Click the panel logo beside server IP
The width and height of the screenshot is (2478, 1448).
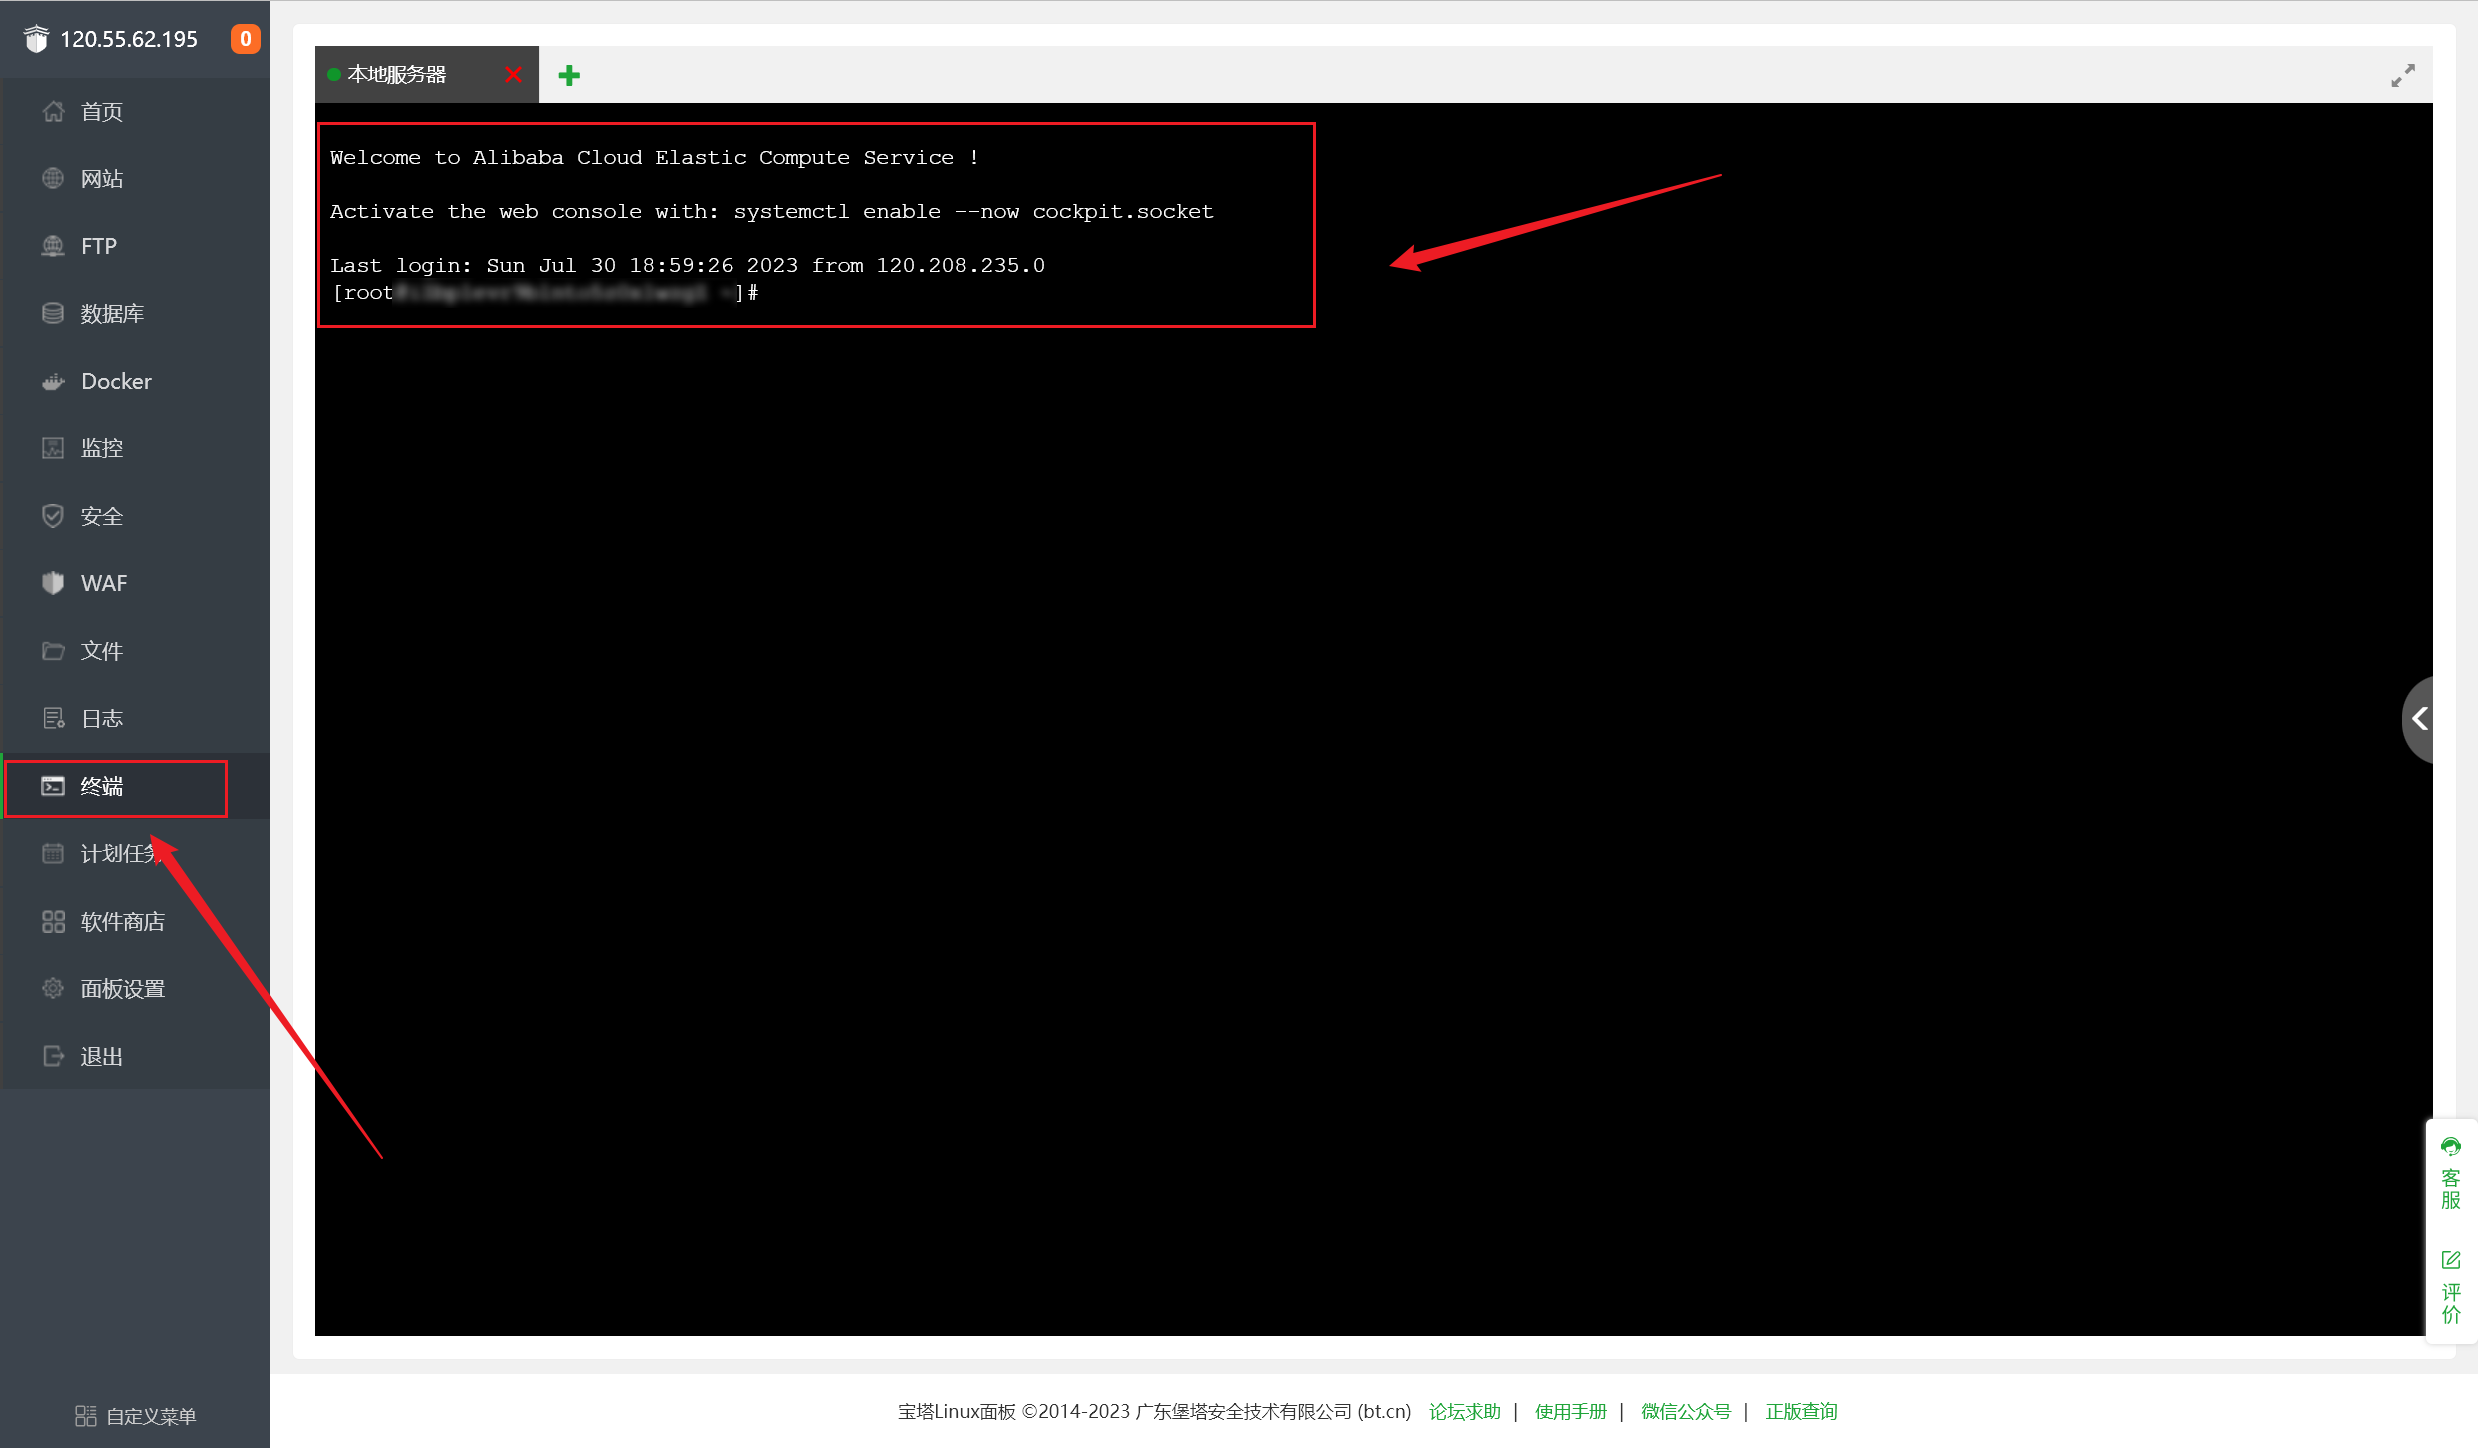click(36, 39)
